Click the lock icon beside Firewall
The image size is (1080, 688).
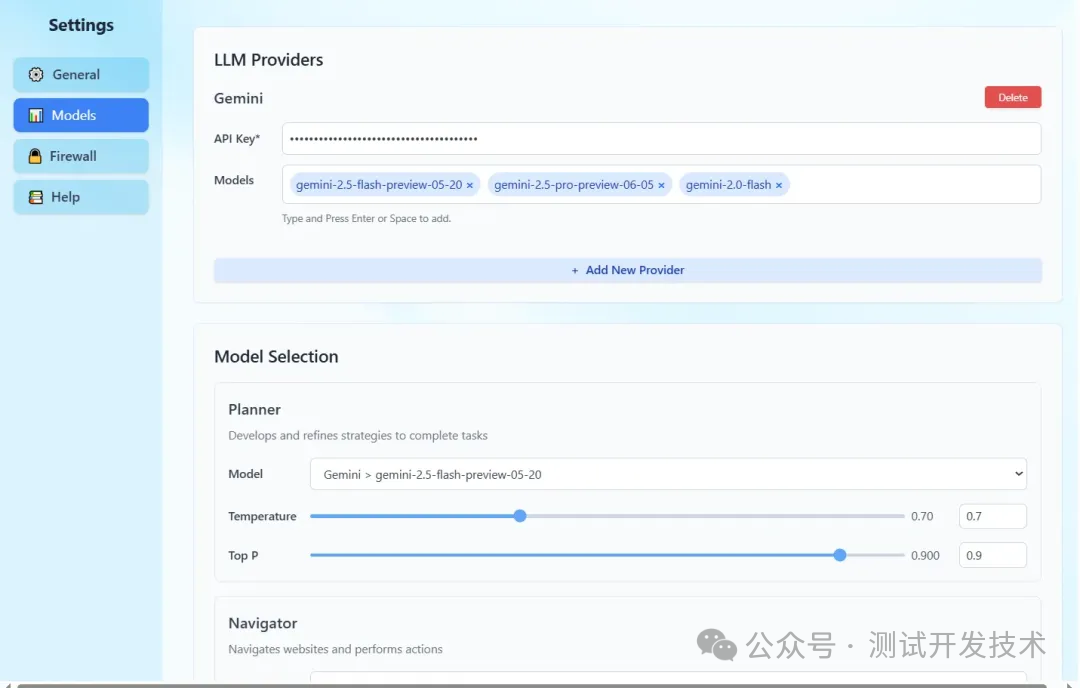click(35, 156)
